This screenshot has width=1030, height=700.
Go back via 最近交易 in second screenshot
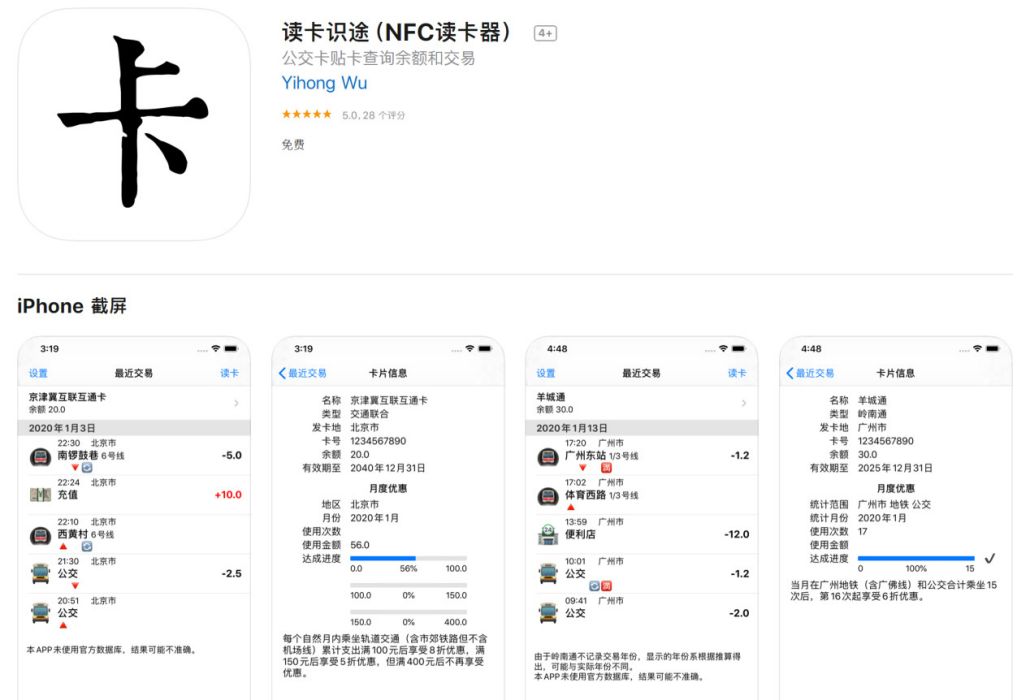pos(302,373)
